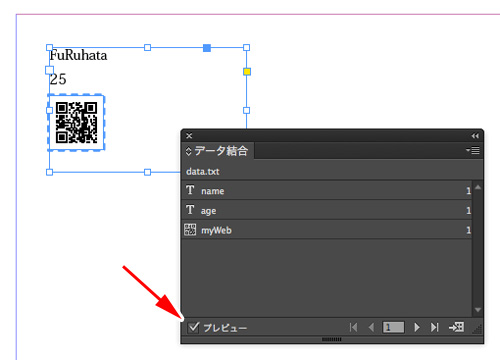Go to last record button

pos(434,327)
